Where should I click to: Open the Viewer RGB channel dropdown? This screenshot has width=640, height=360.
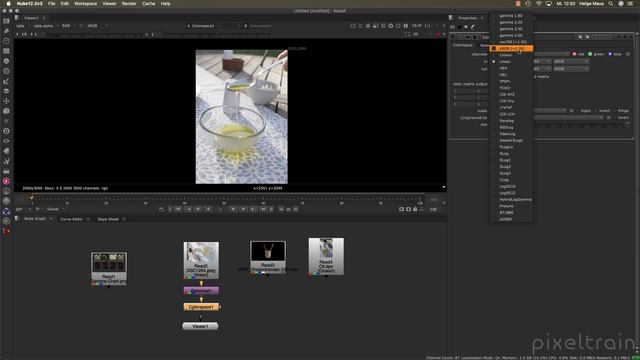pyautogui.click(x=67, y=26)
